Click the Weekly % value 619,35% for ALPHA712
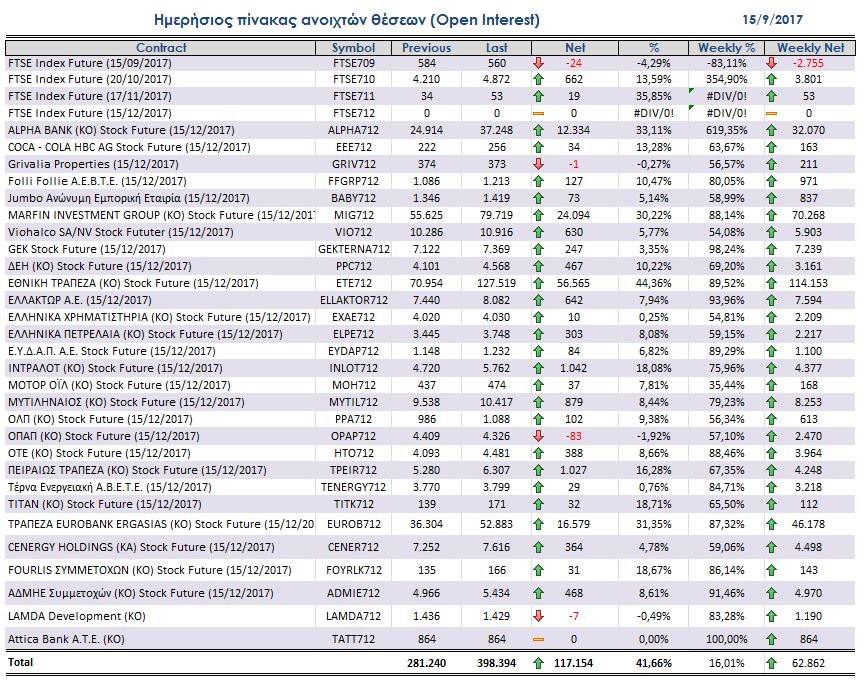This screenshot has height=685, width=866. (x=726, y=130)
